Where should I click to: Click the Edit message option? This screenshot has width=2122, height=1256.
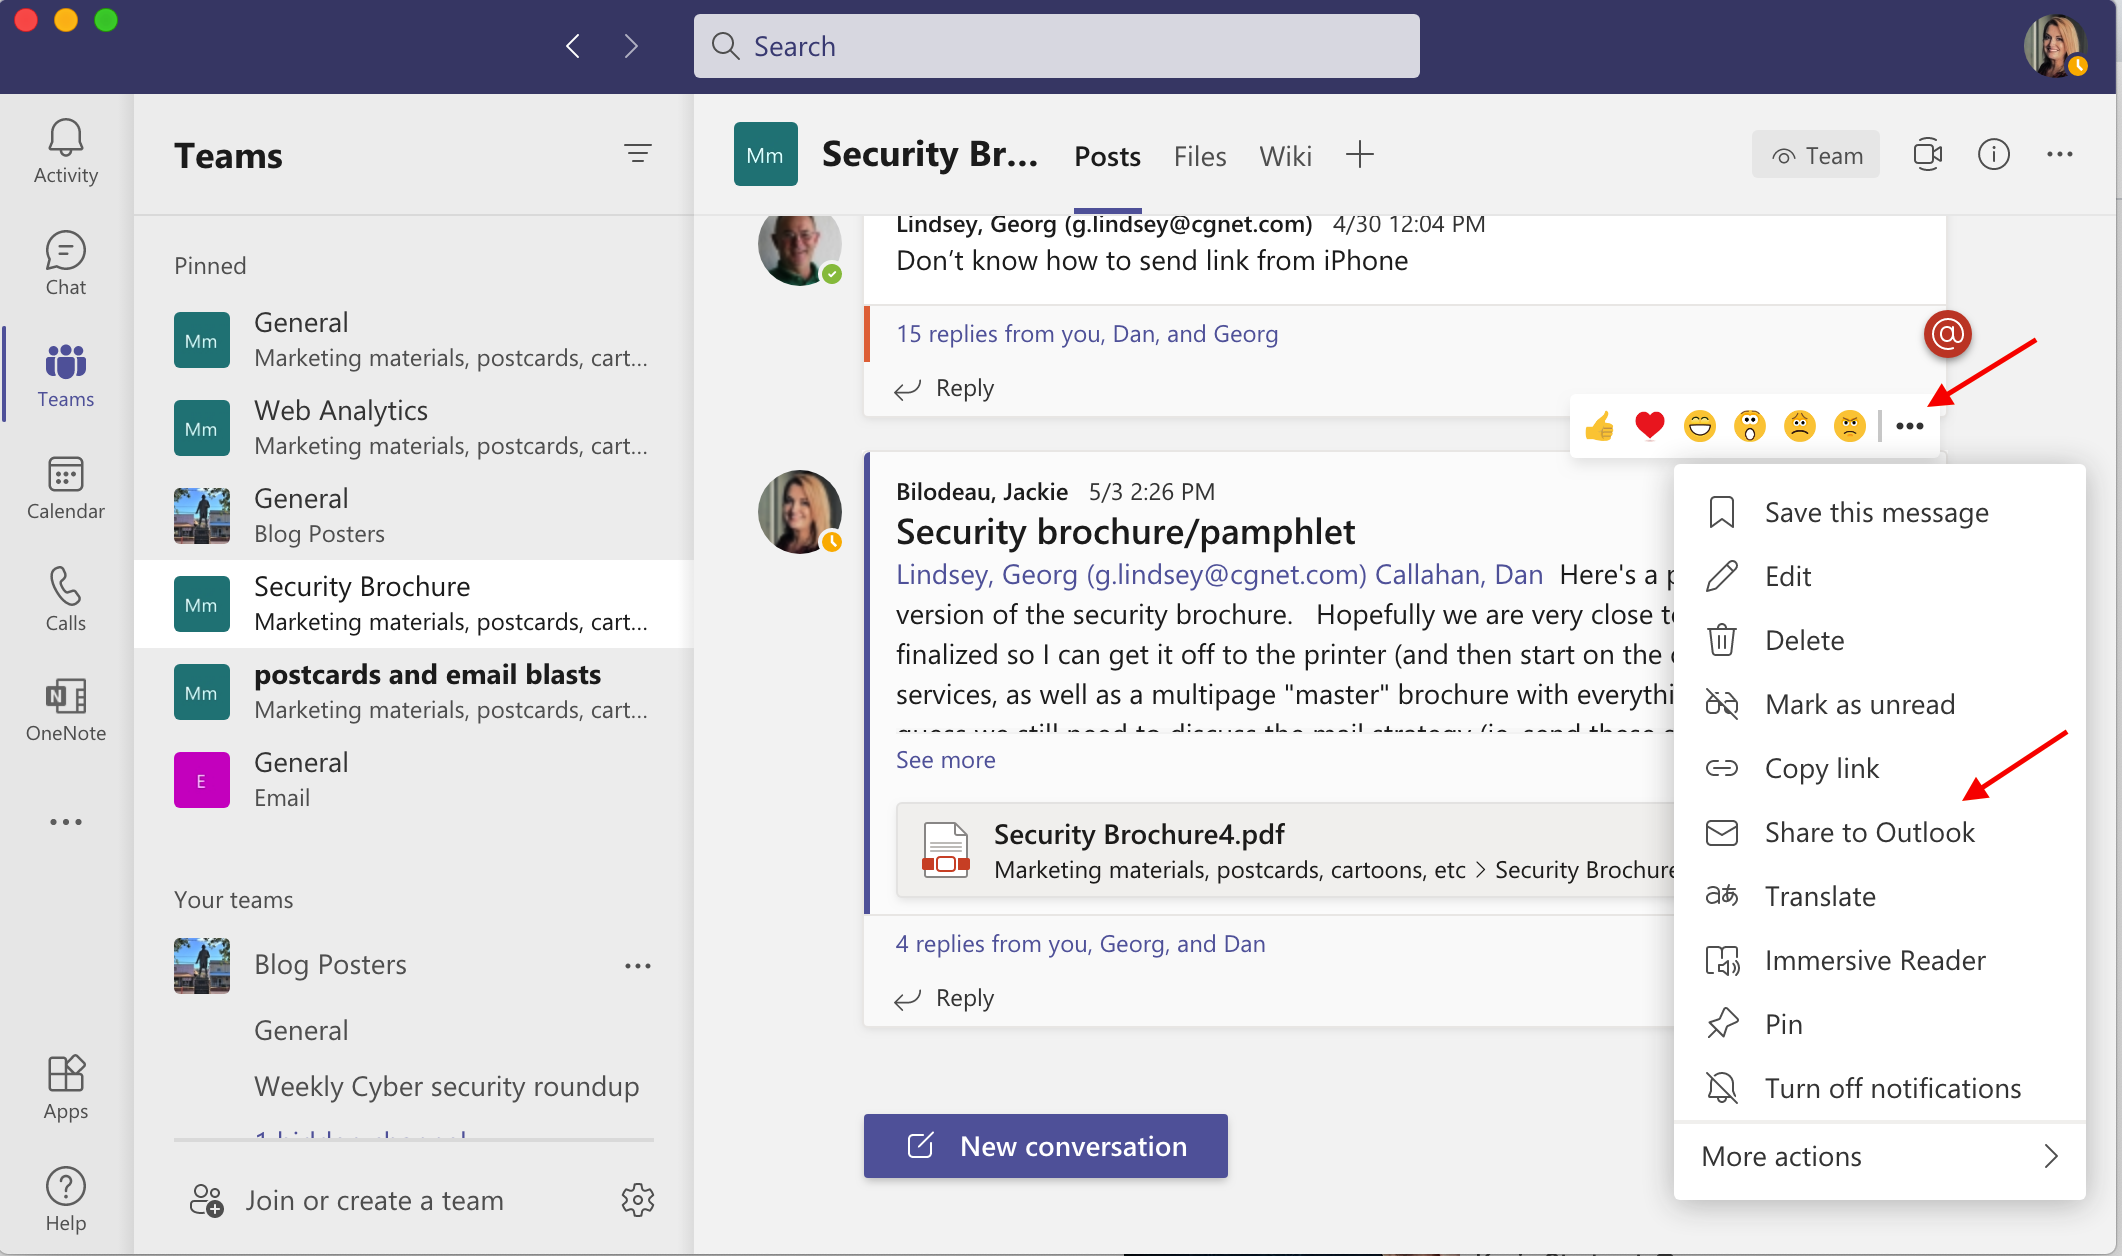point(1789,574)
